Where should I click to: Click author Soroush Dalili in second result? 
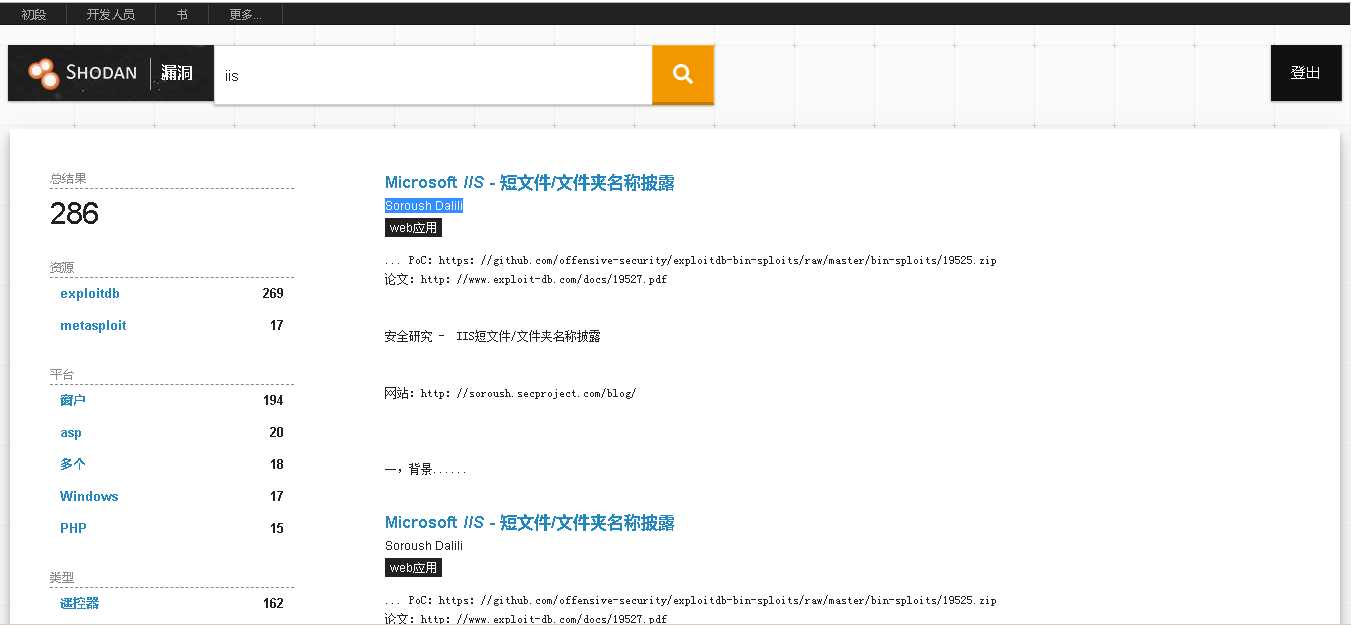click(x=424, y=546)
